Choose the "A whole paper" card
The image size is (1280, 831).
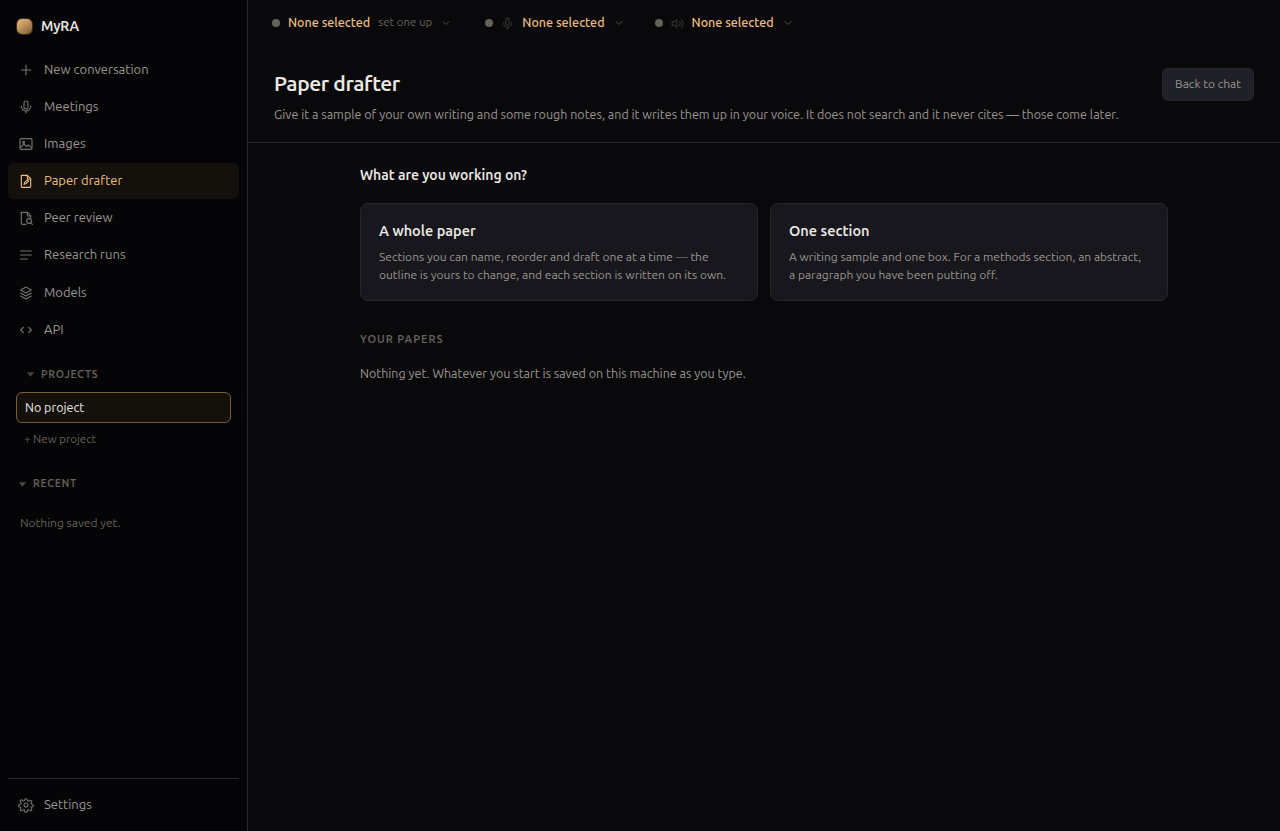click(x=559, y=252)
